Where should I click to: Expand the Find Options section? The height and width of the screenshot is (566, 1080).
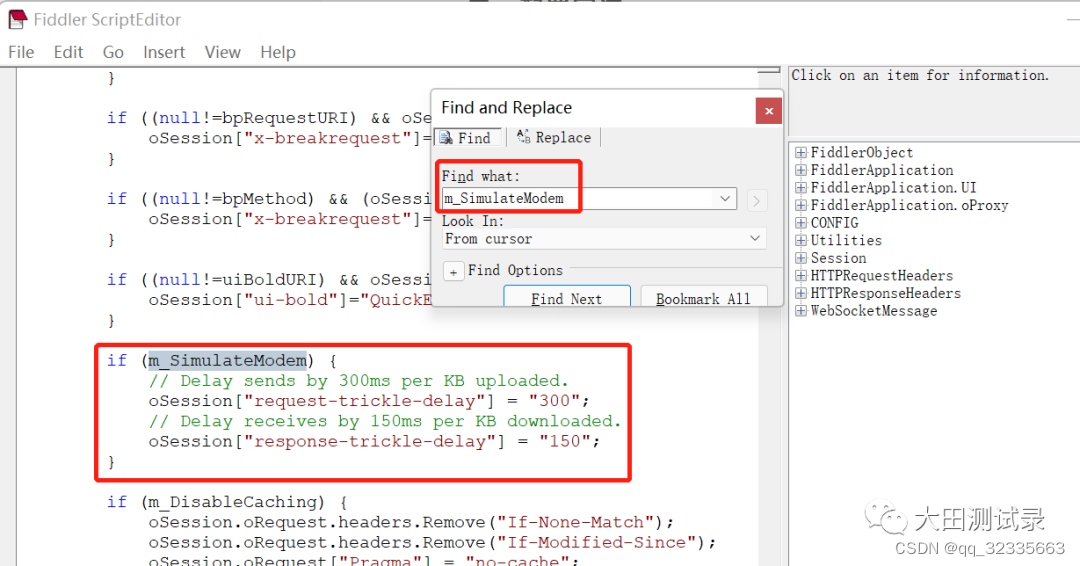click(x=453, y=272)
